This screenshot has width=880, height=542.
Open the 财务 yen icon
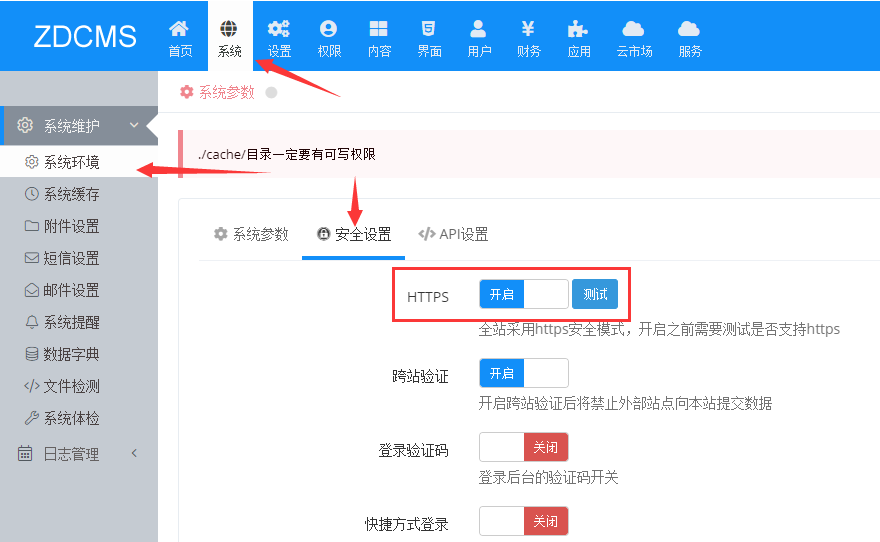[528, 28]
